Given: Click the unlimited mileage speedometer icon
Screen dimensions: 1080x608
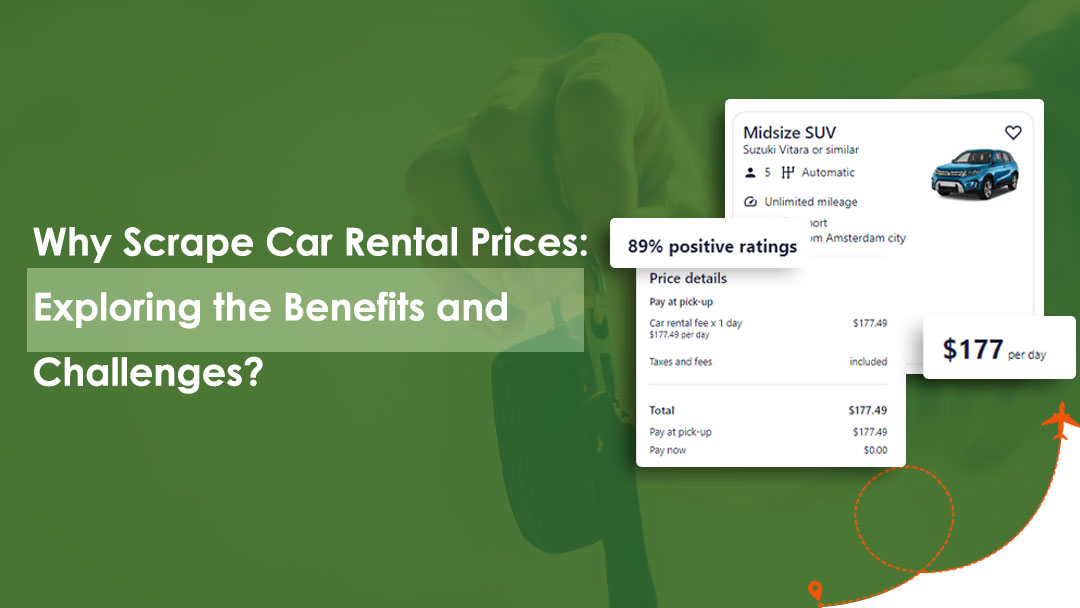Looking at the screenshot, I should pos(751,201).
